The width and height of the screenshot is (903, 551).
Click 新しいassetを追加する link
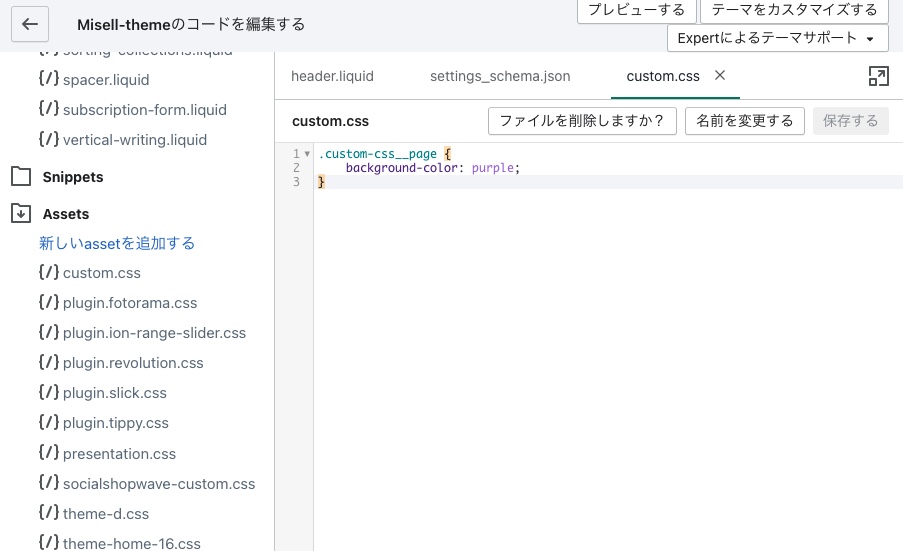click(x=117, y=244)
